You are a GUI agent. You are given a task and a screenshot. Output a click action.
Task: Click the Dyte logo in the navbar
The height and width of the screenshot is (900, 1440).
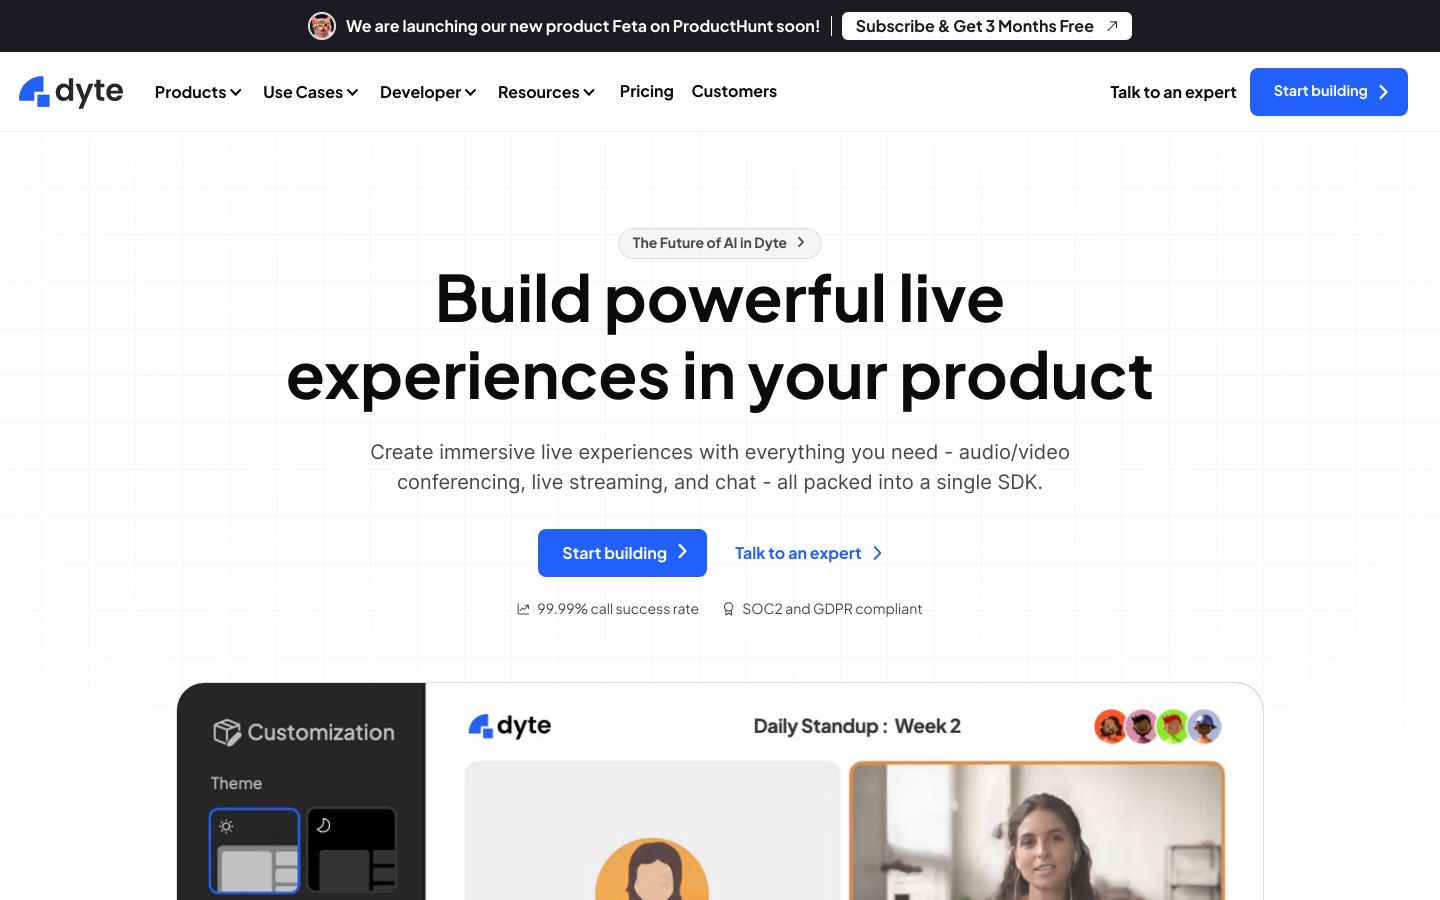(71, 92)
